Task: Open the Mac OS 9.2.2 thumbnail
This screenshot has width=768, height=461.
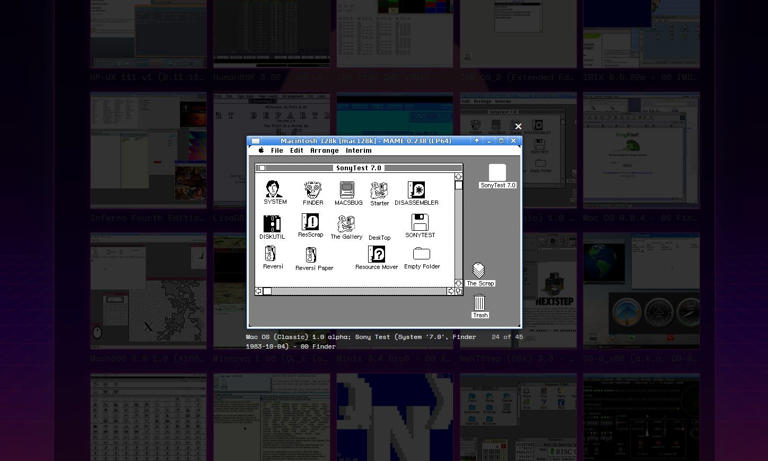Action: tap(641, 150)
